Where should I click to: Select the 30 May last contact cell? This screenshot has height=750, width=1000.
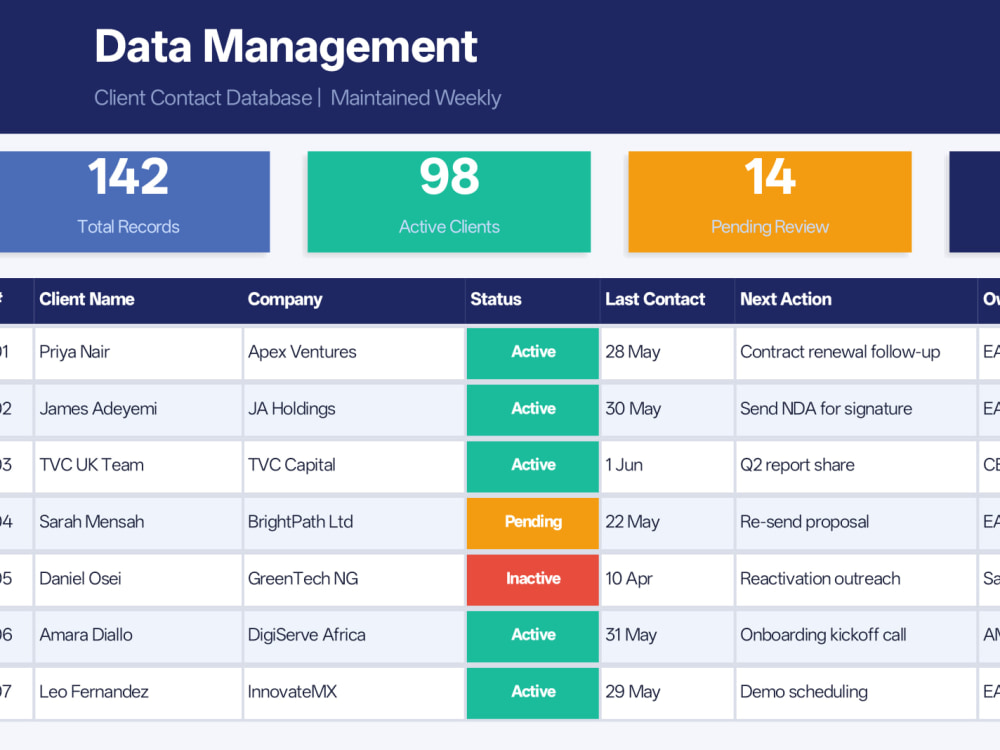tap(667, 409)
